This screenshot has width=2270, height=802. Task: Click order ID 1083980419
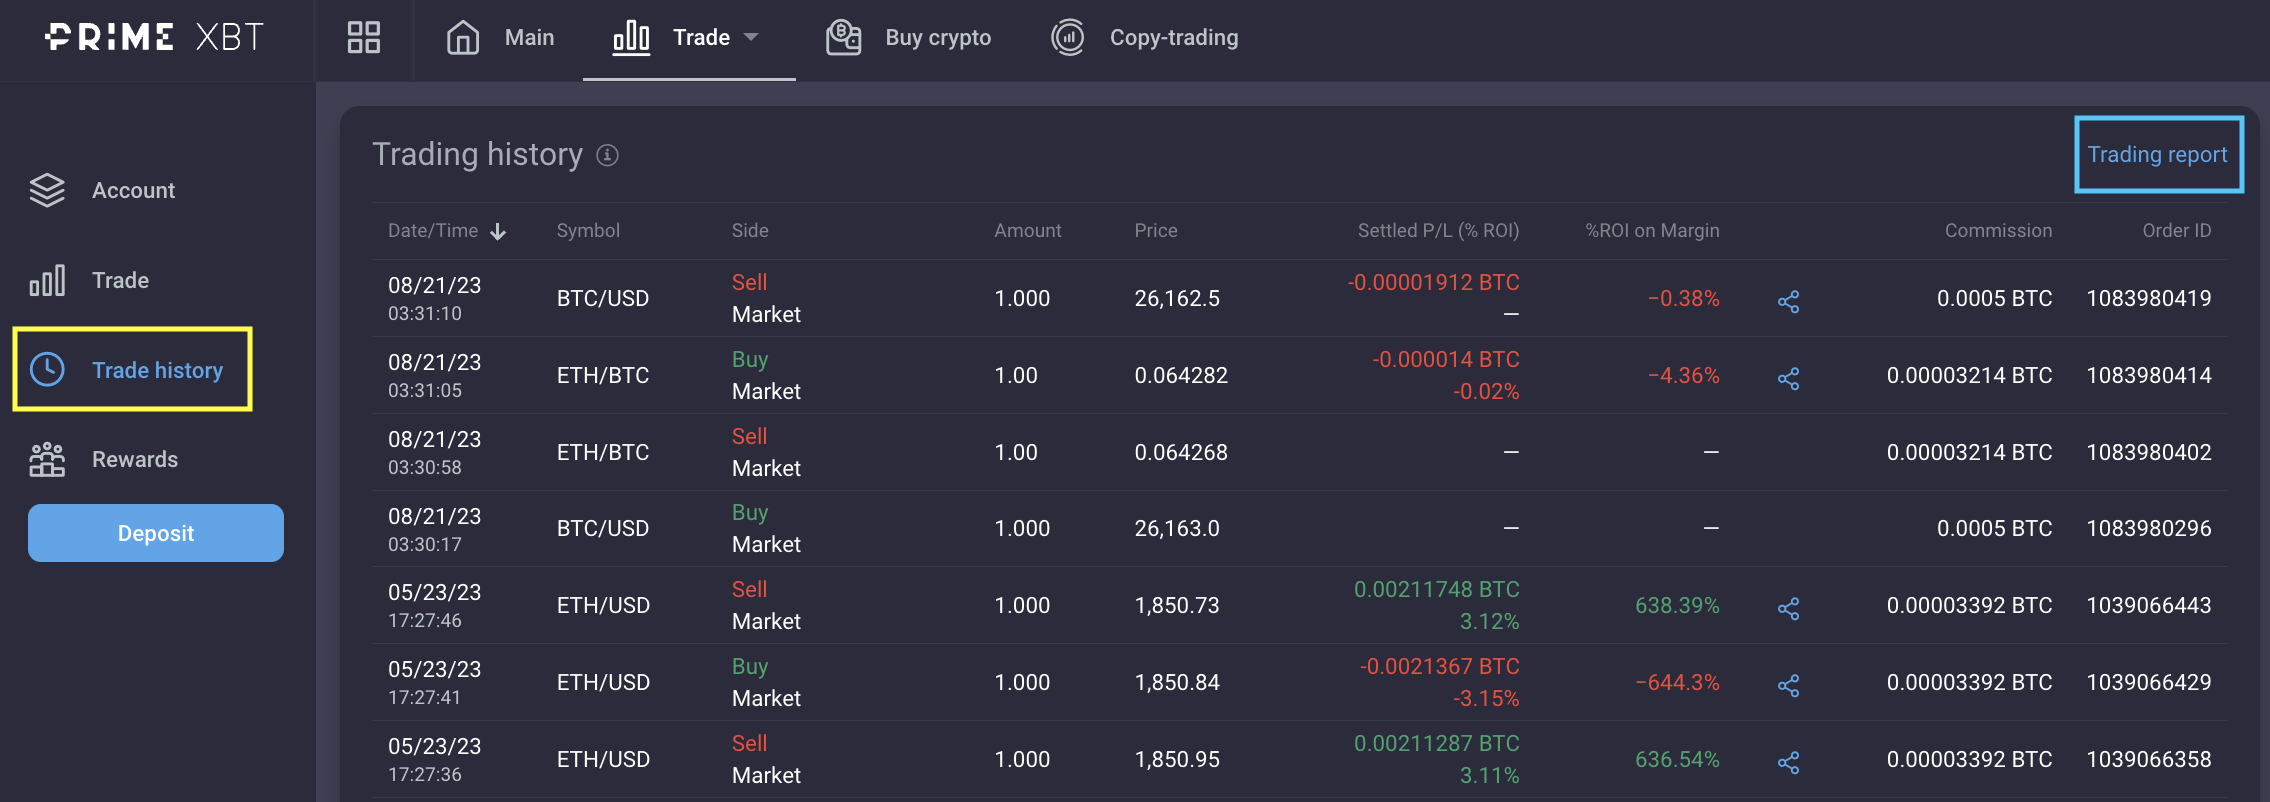[2148, 298]
